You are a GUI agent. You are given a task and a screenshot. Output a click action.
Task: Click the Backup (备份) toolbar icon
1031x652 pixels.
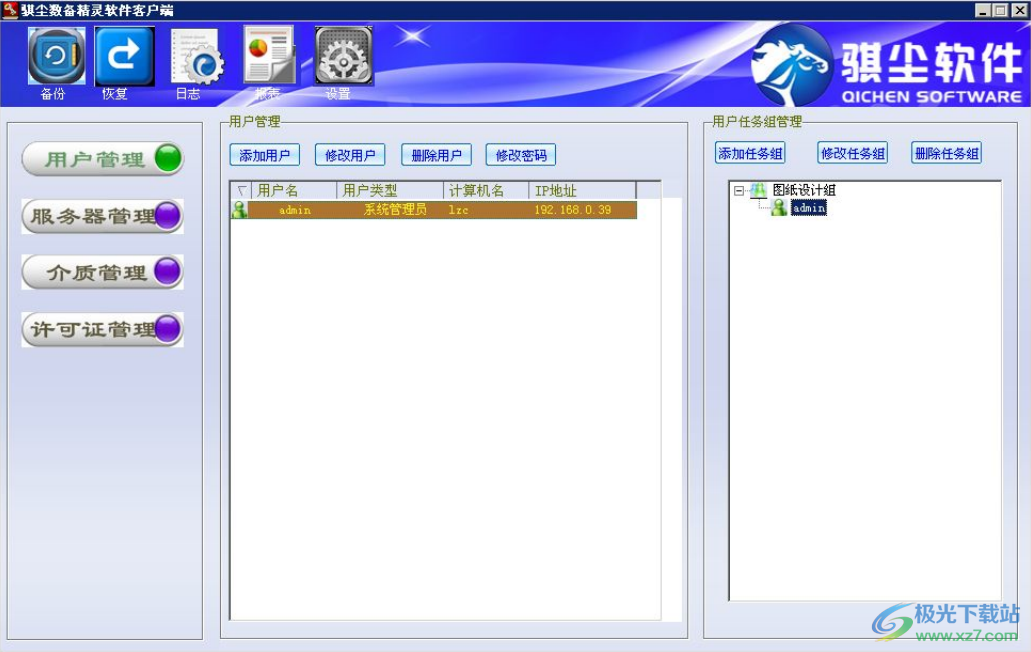[x=56, y=57]
